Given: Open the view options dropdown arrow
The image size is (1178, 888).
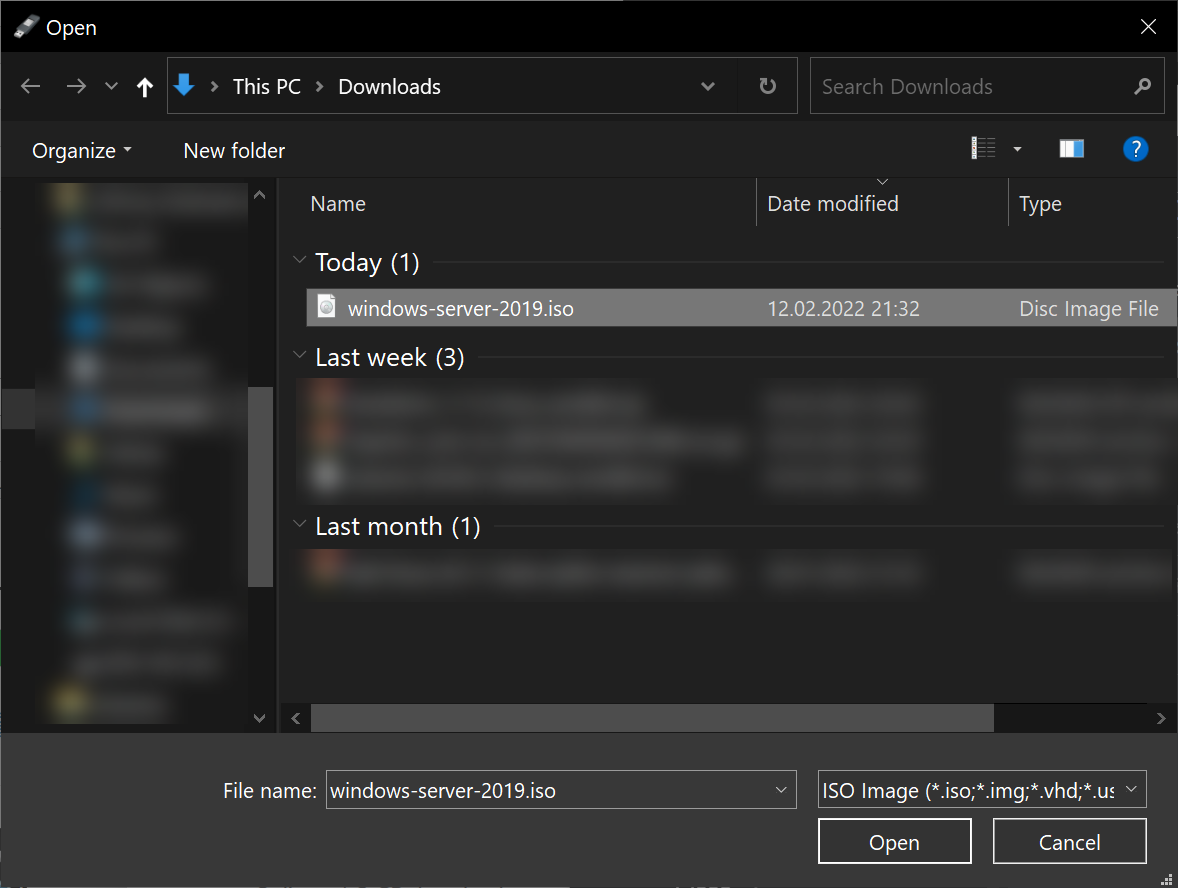Looking at the screenshot, I should click(1018, 149).
